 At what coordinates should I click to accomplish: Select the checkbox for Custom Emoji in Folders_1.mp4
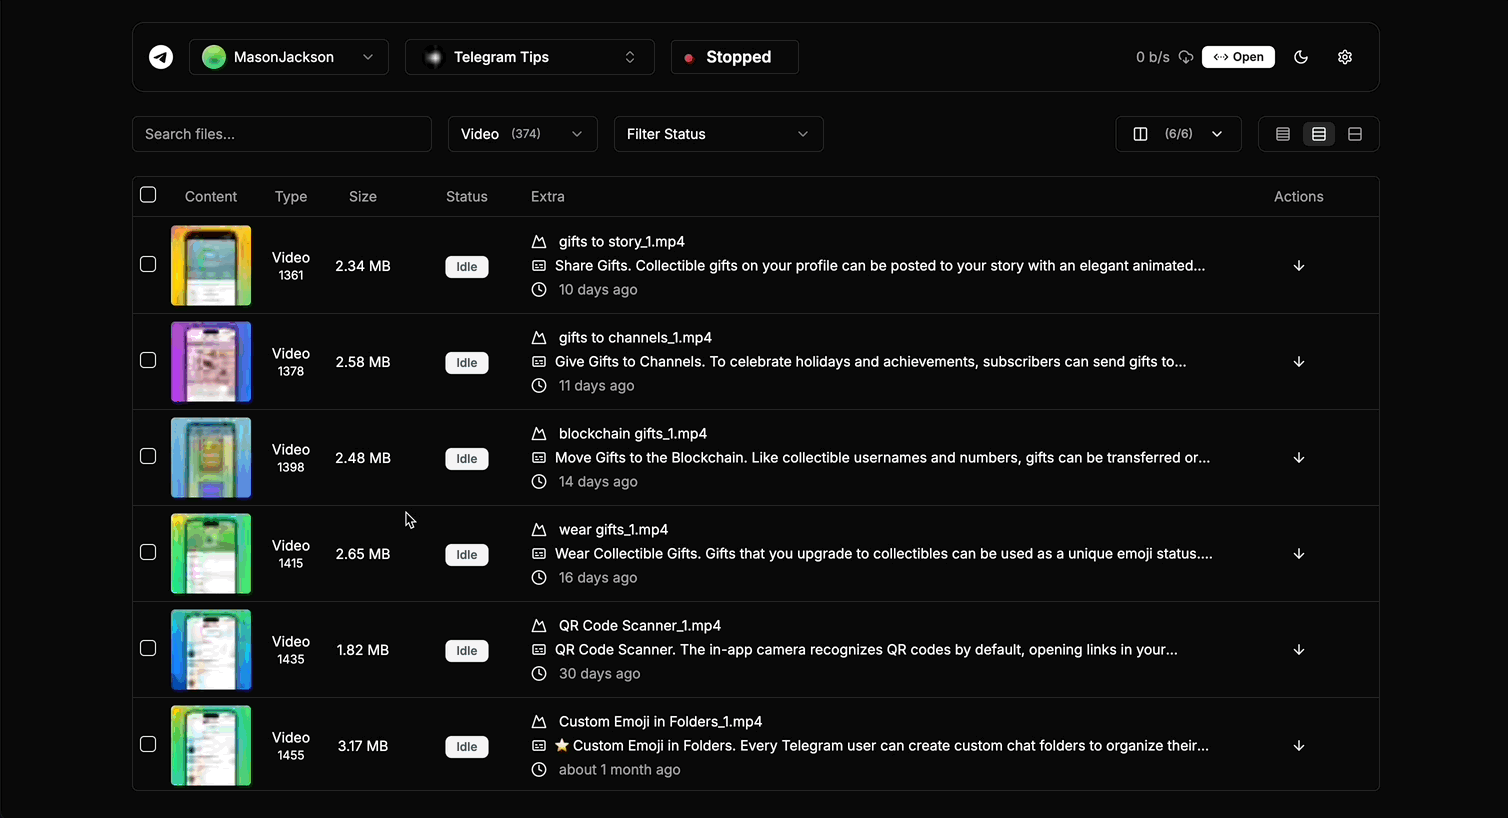148,743
